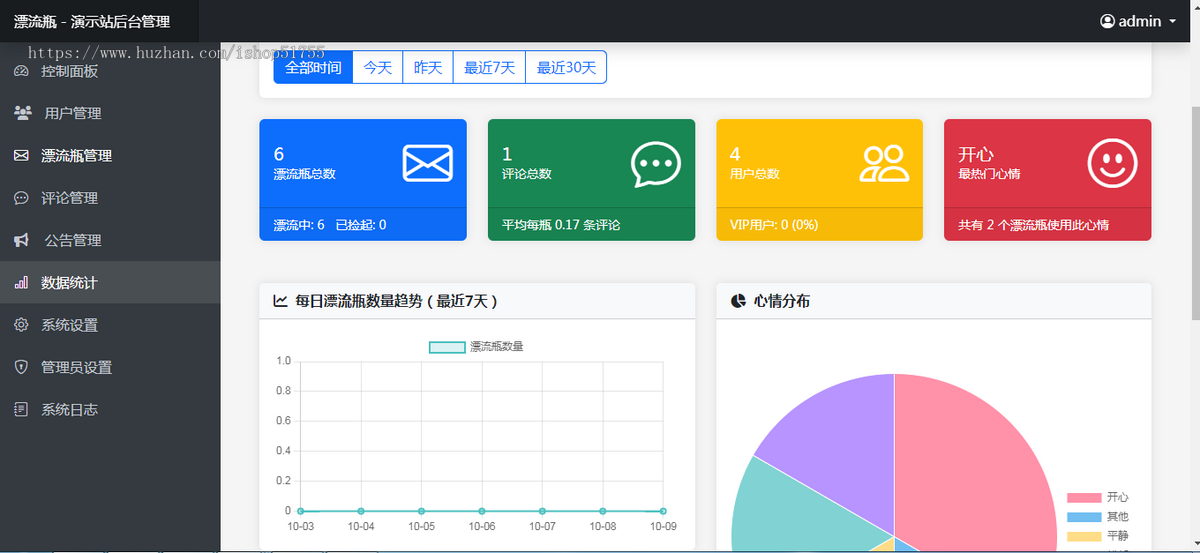The width and height of the screenshot is (1200, 553).
Task: Click the 10-03 data point on chart
Action: [x=300, y=511]
